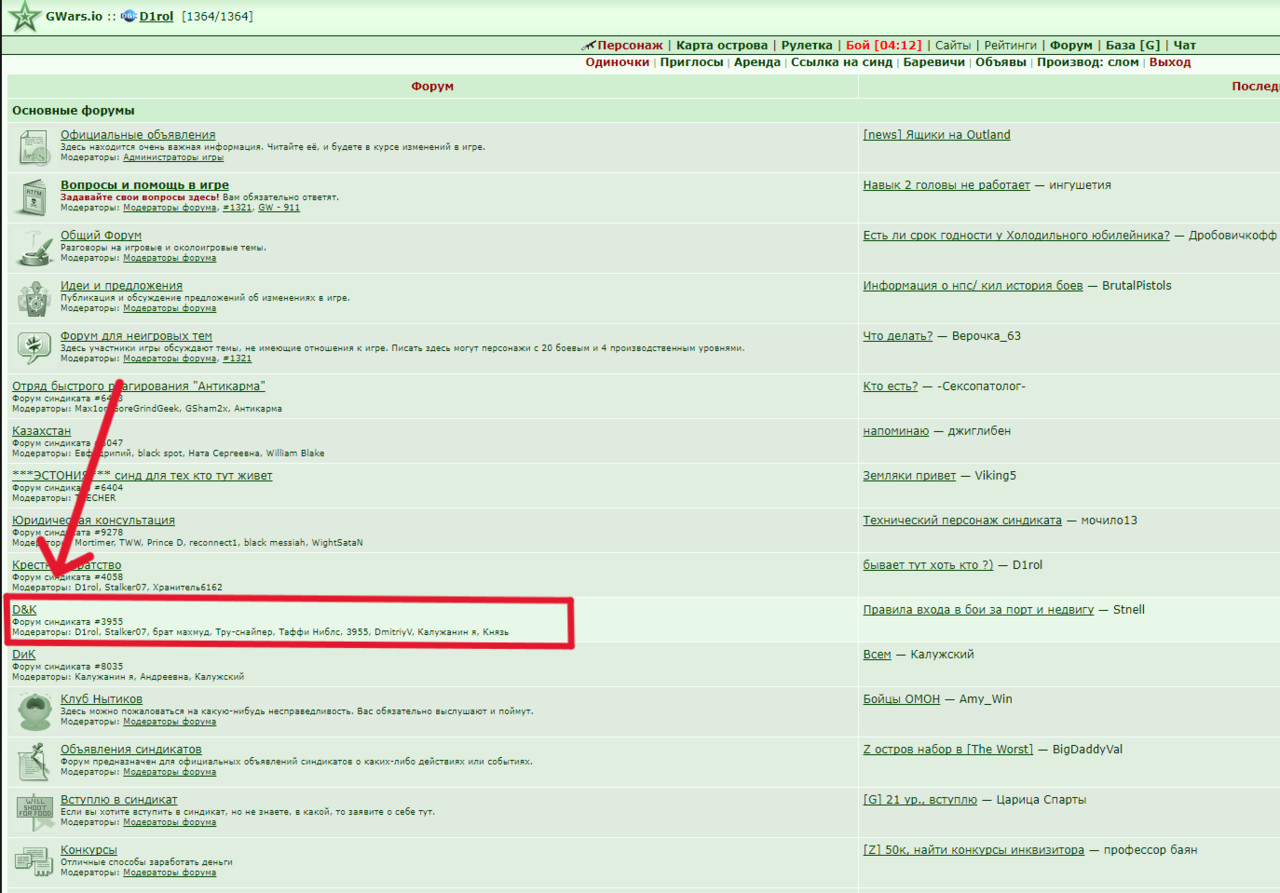The height and width of the screenshot is (893, 1280).
Task: Open topic Z остров набор в [The Worst]
Action: pyautogui.click(x=948, y=749)
